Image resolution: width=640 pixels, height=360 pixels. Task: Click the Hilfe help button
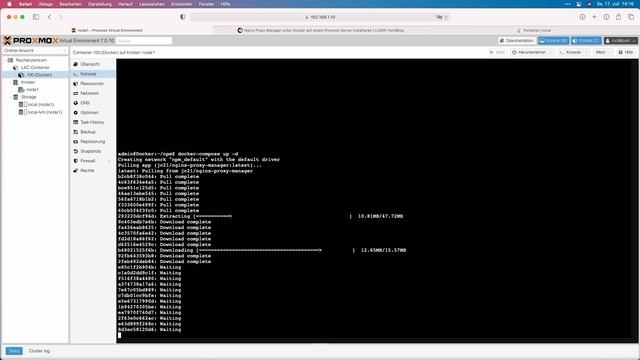(x=625, y=52)
